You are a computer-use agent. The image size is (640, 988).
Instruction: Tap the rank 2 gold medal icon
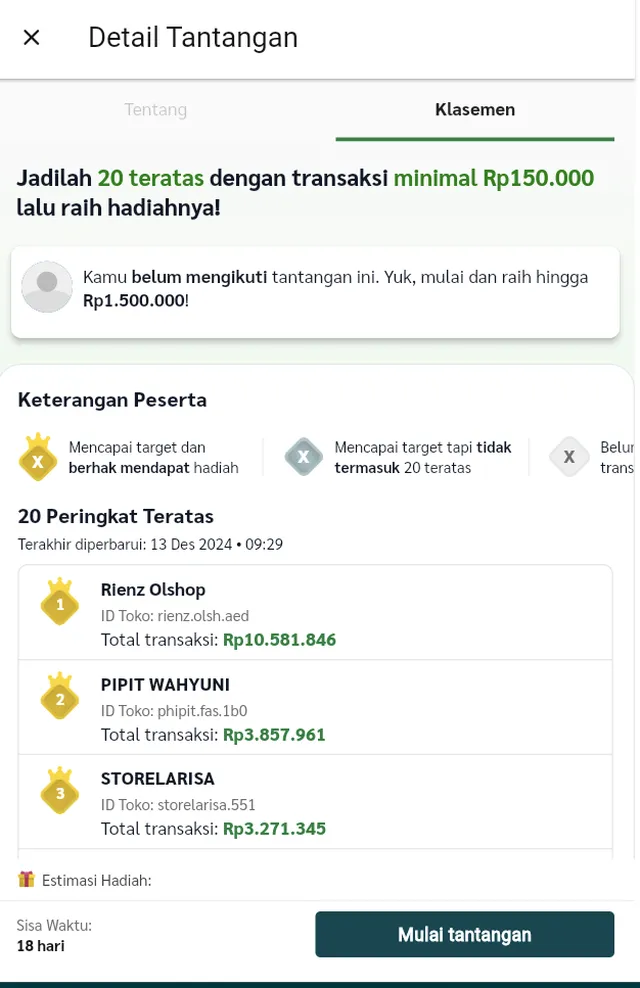pyautogui.click(x=60, y=697)
